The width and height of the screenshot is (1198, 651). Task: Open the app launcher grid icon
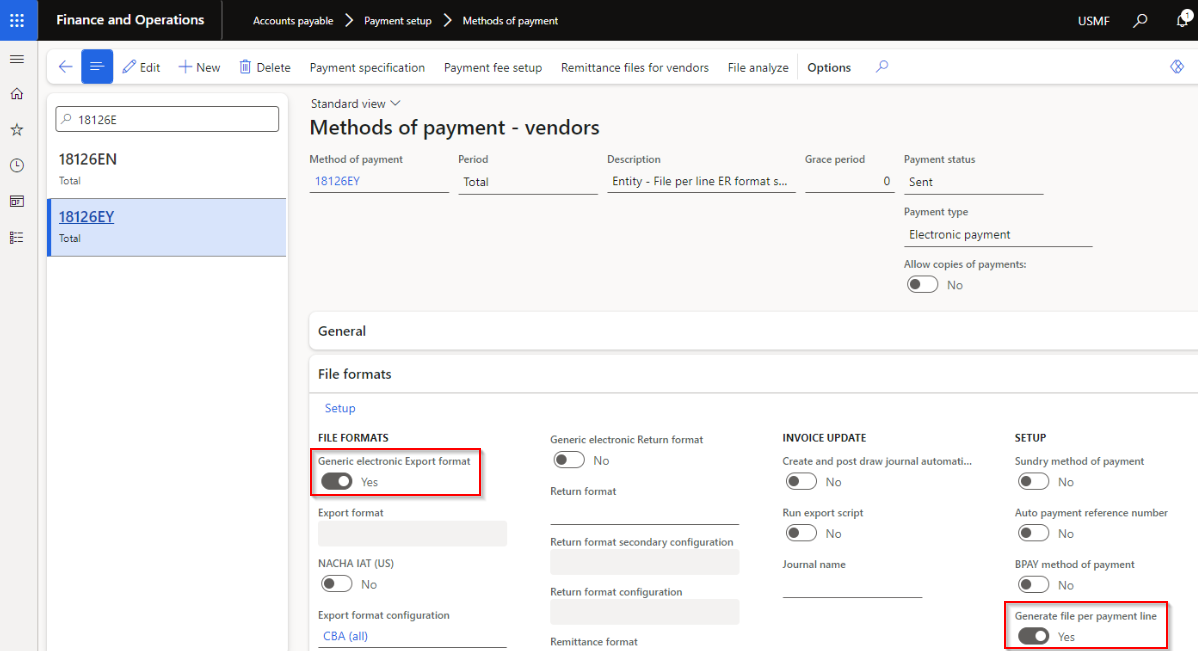click(18, 20)
